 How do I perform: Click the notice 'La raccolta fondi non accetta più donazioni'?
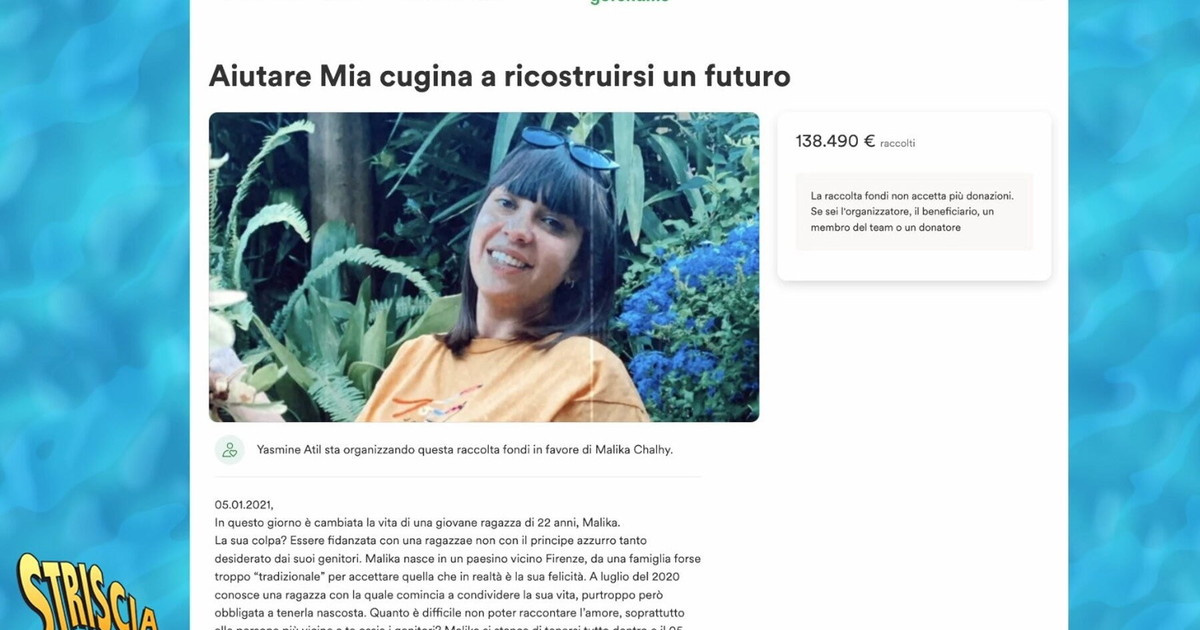click(912, 195)
